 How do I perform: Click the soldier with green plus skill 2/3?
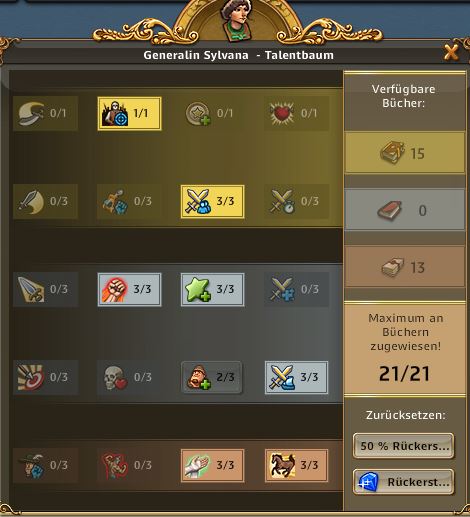pyautogui.click(x=212, y=378)
